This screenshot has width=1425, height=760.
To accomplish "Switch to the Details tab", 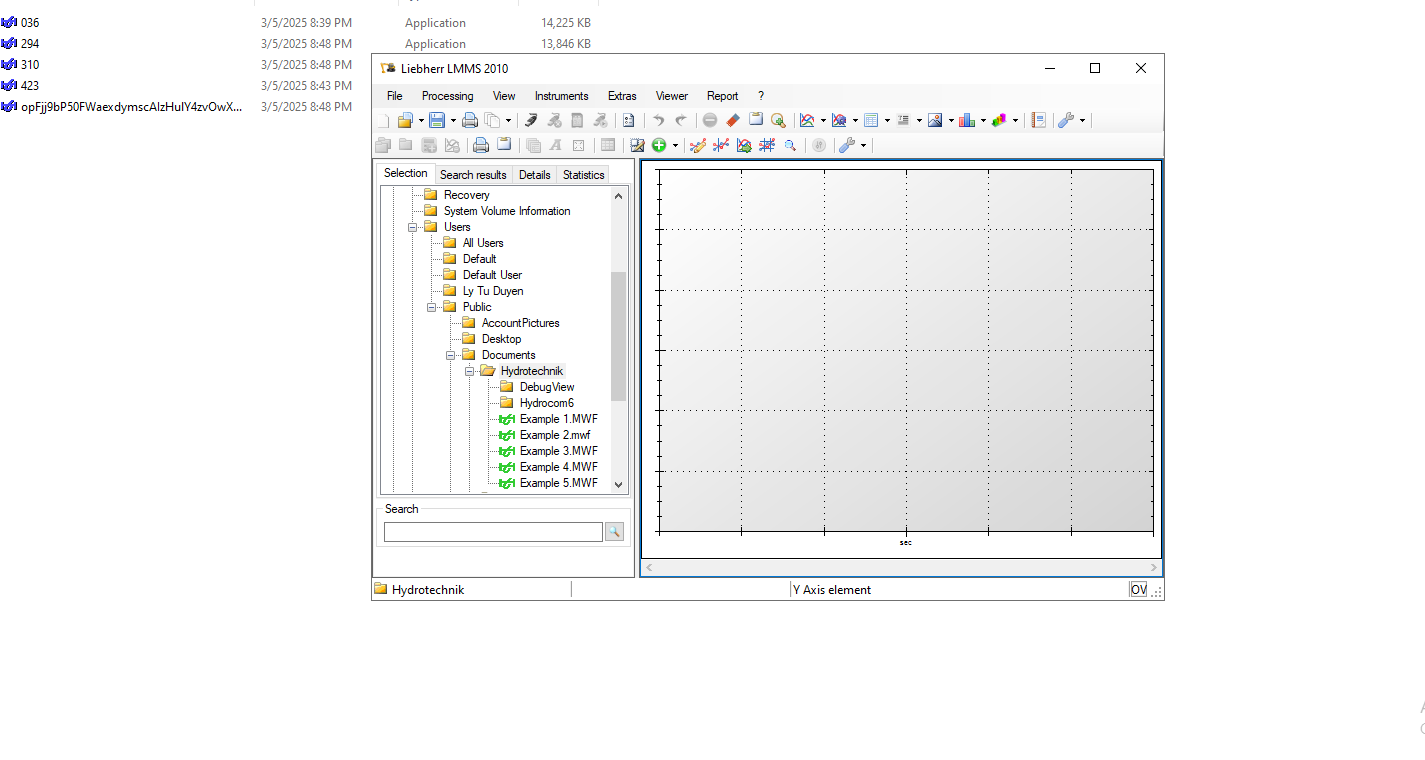I will [534, 174].
